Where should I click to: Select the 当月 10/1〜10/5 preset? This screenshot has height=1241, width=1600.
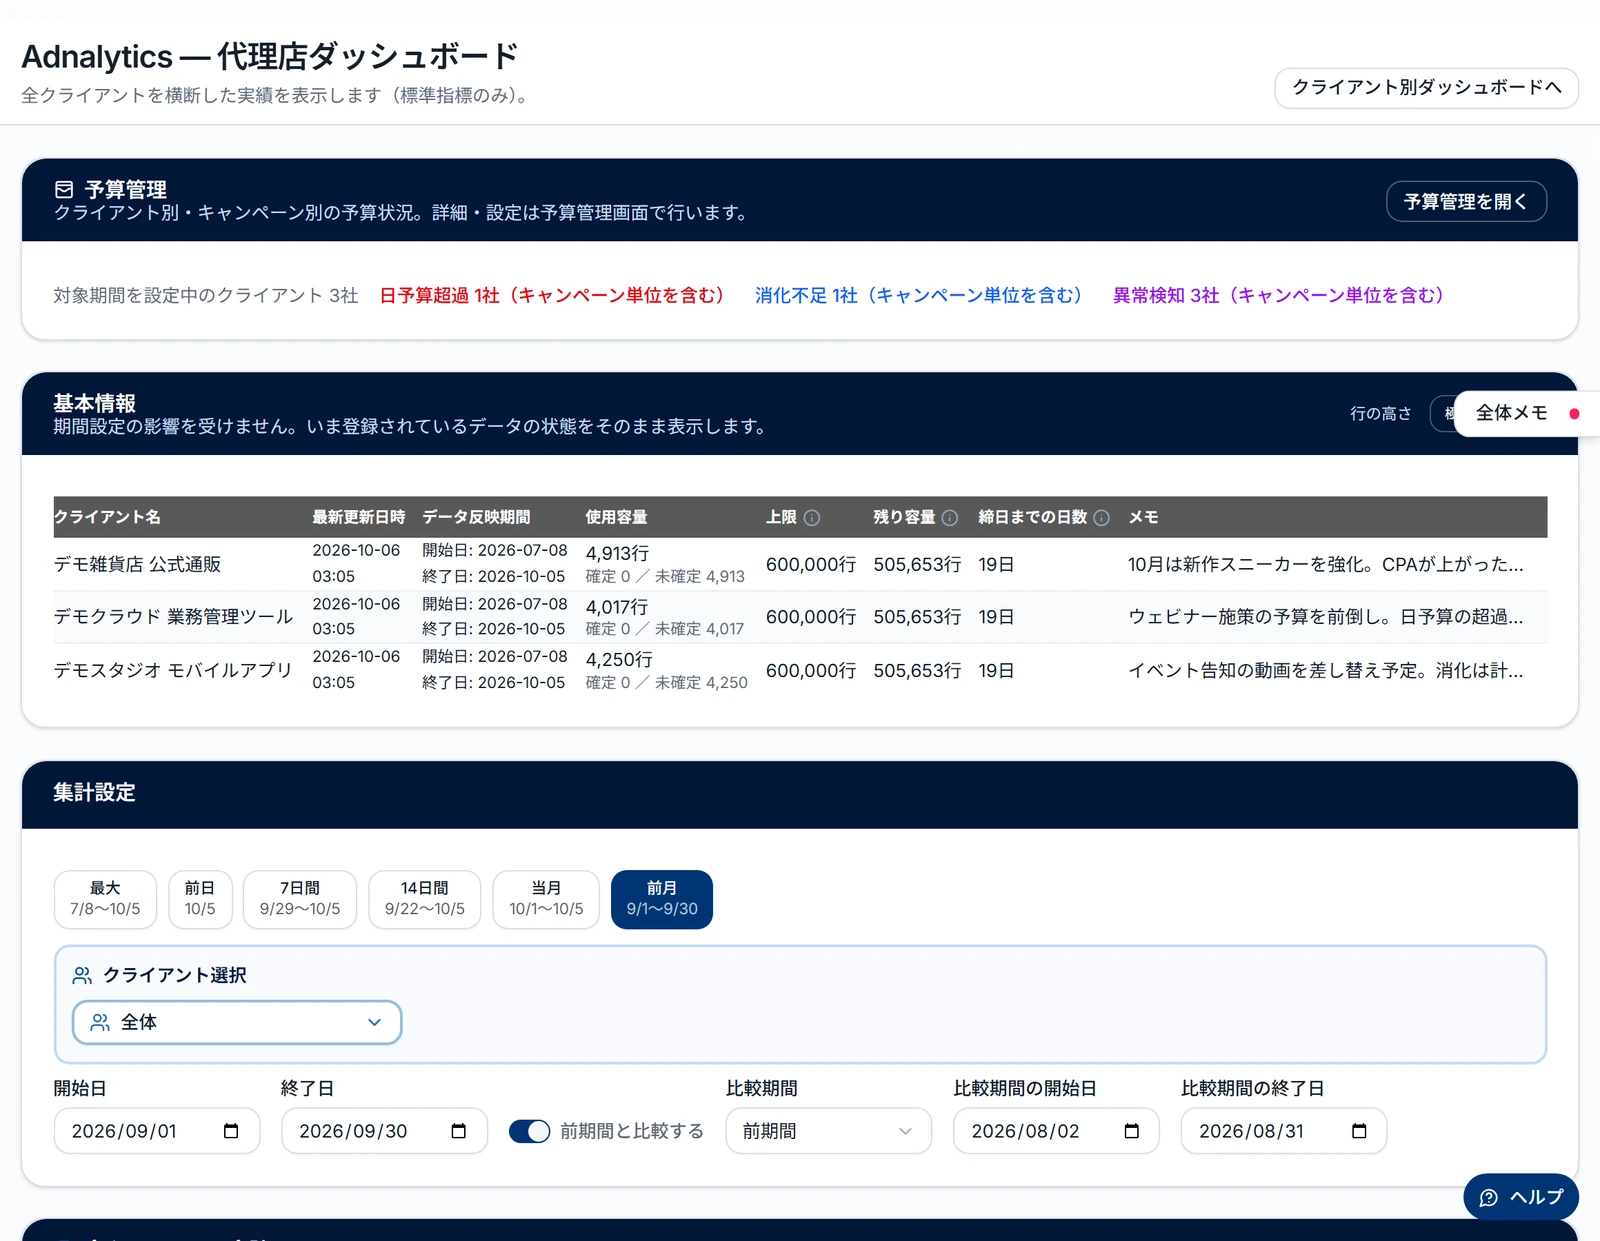pos(546,899)
